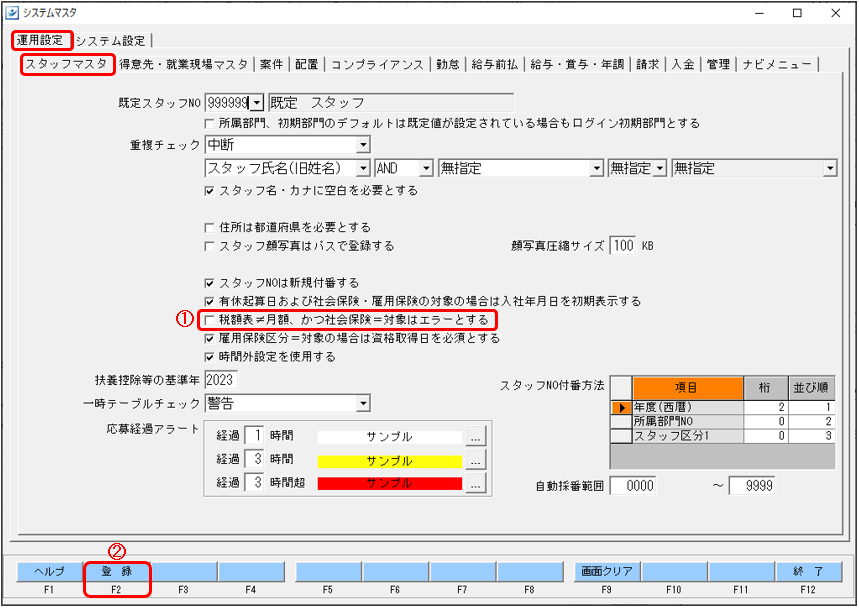Switch to the システム設定 tab
The width and height of the screenshot is (859, 608).
point(111,41)
